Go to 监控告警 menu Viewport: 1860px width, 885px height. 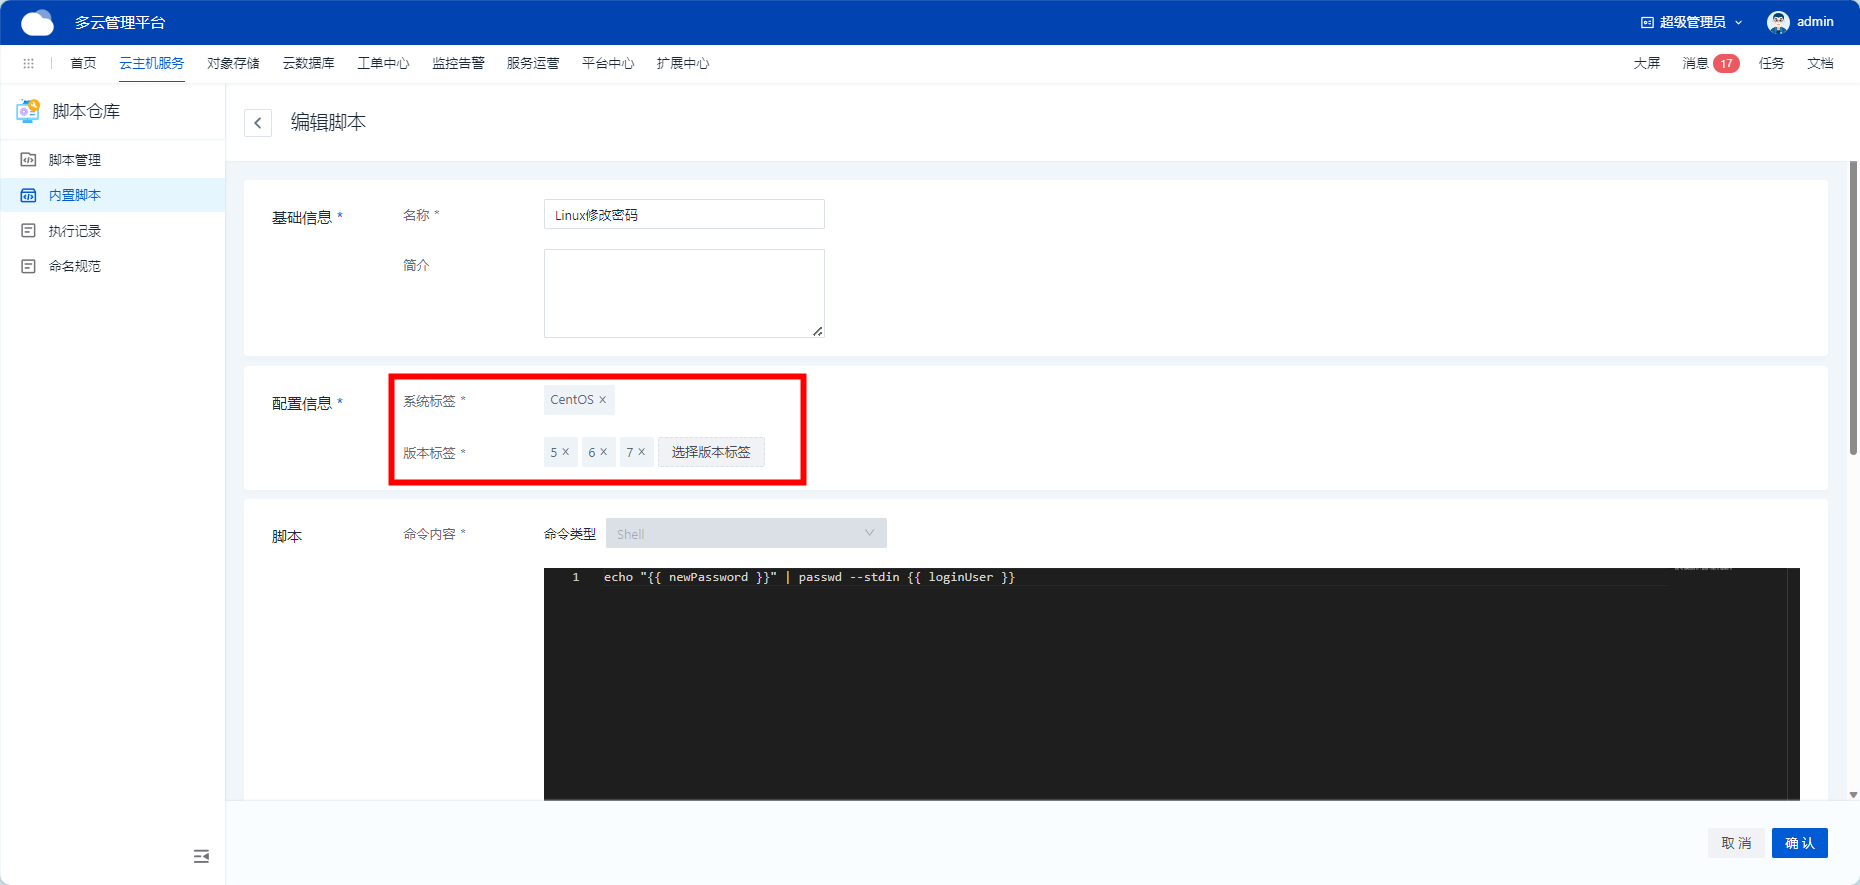pyautogui.click(x=458, y=63)
